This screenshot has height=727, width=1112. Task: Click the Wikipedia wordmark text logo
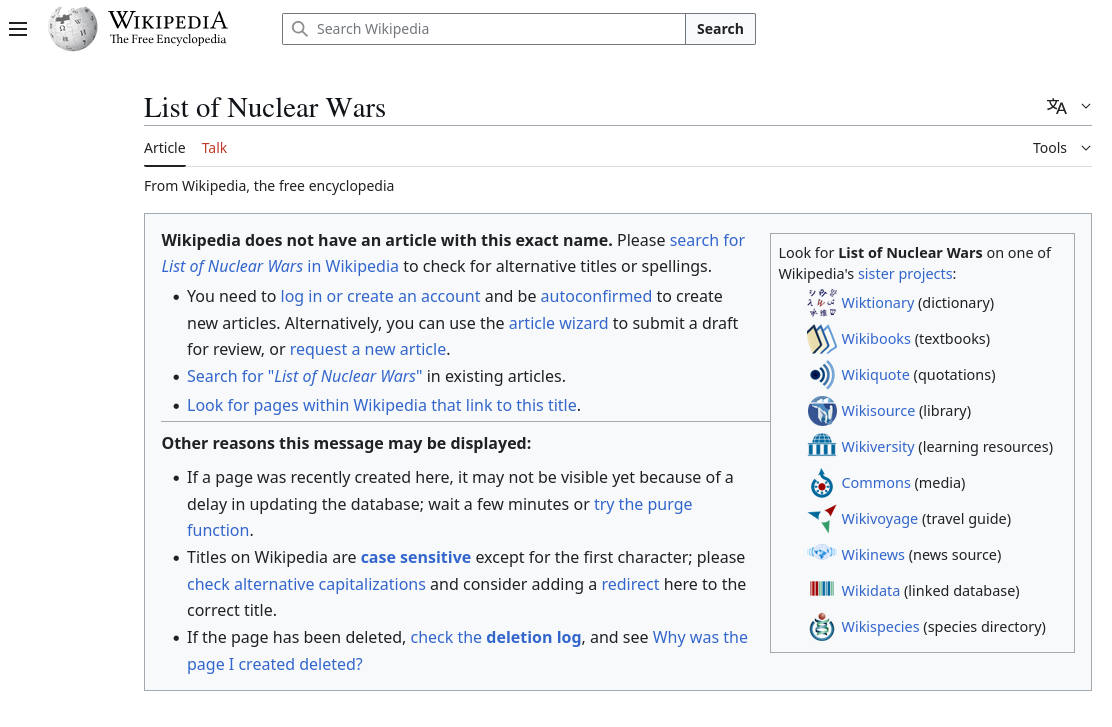tap(167, 28)
